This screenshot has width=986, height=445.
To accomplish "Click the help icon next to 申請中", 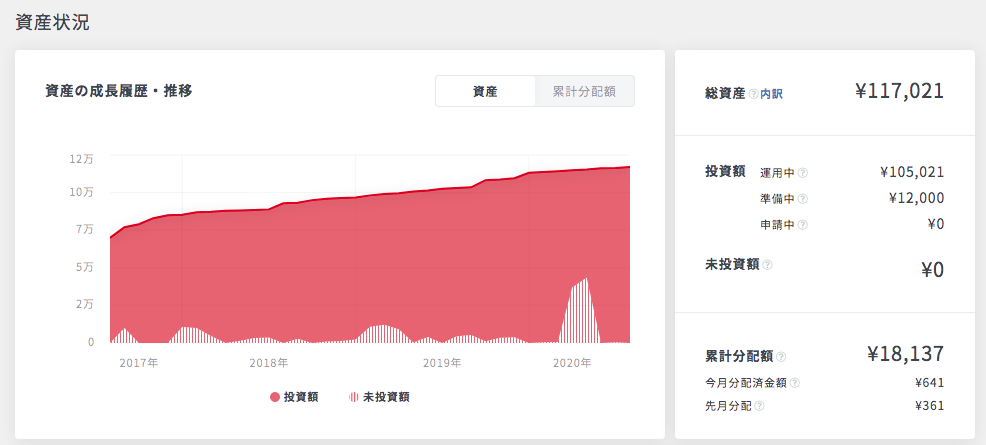I will [802, 225].
